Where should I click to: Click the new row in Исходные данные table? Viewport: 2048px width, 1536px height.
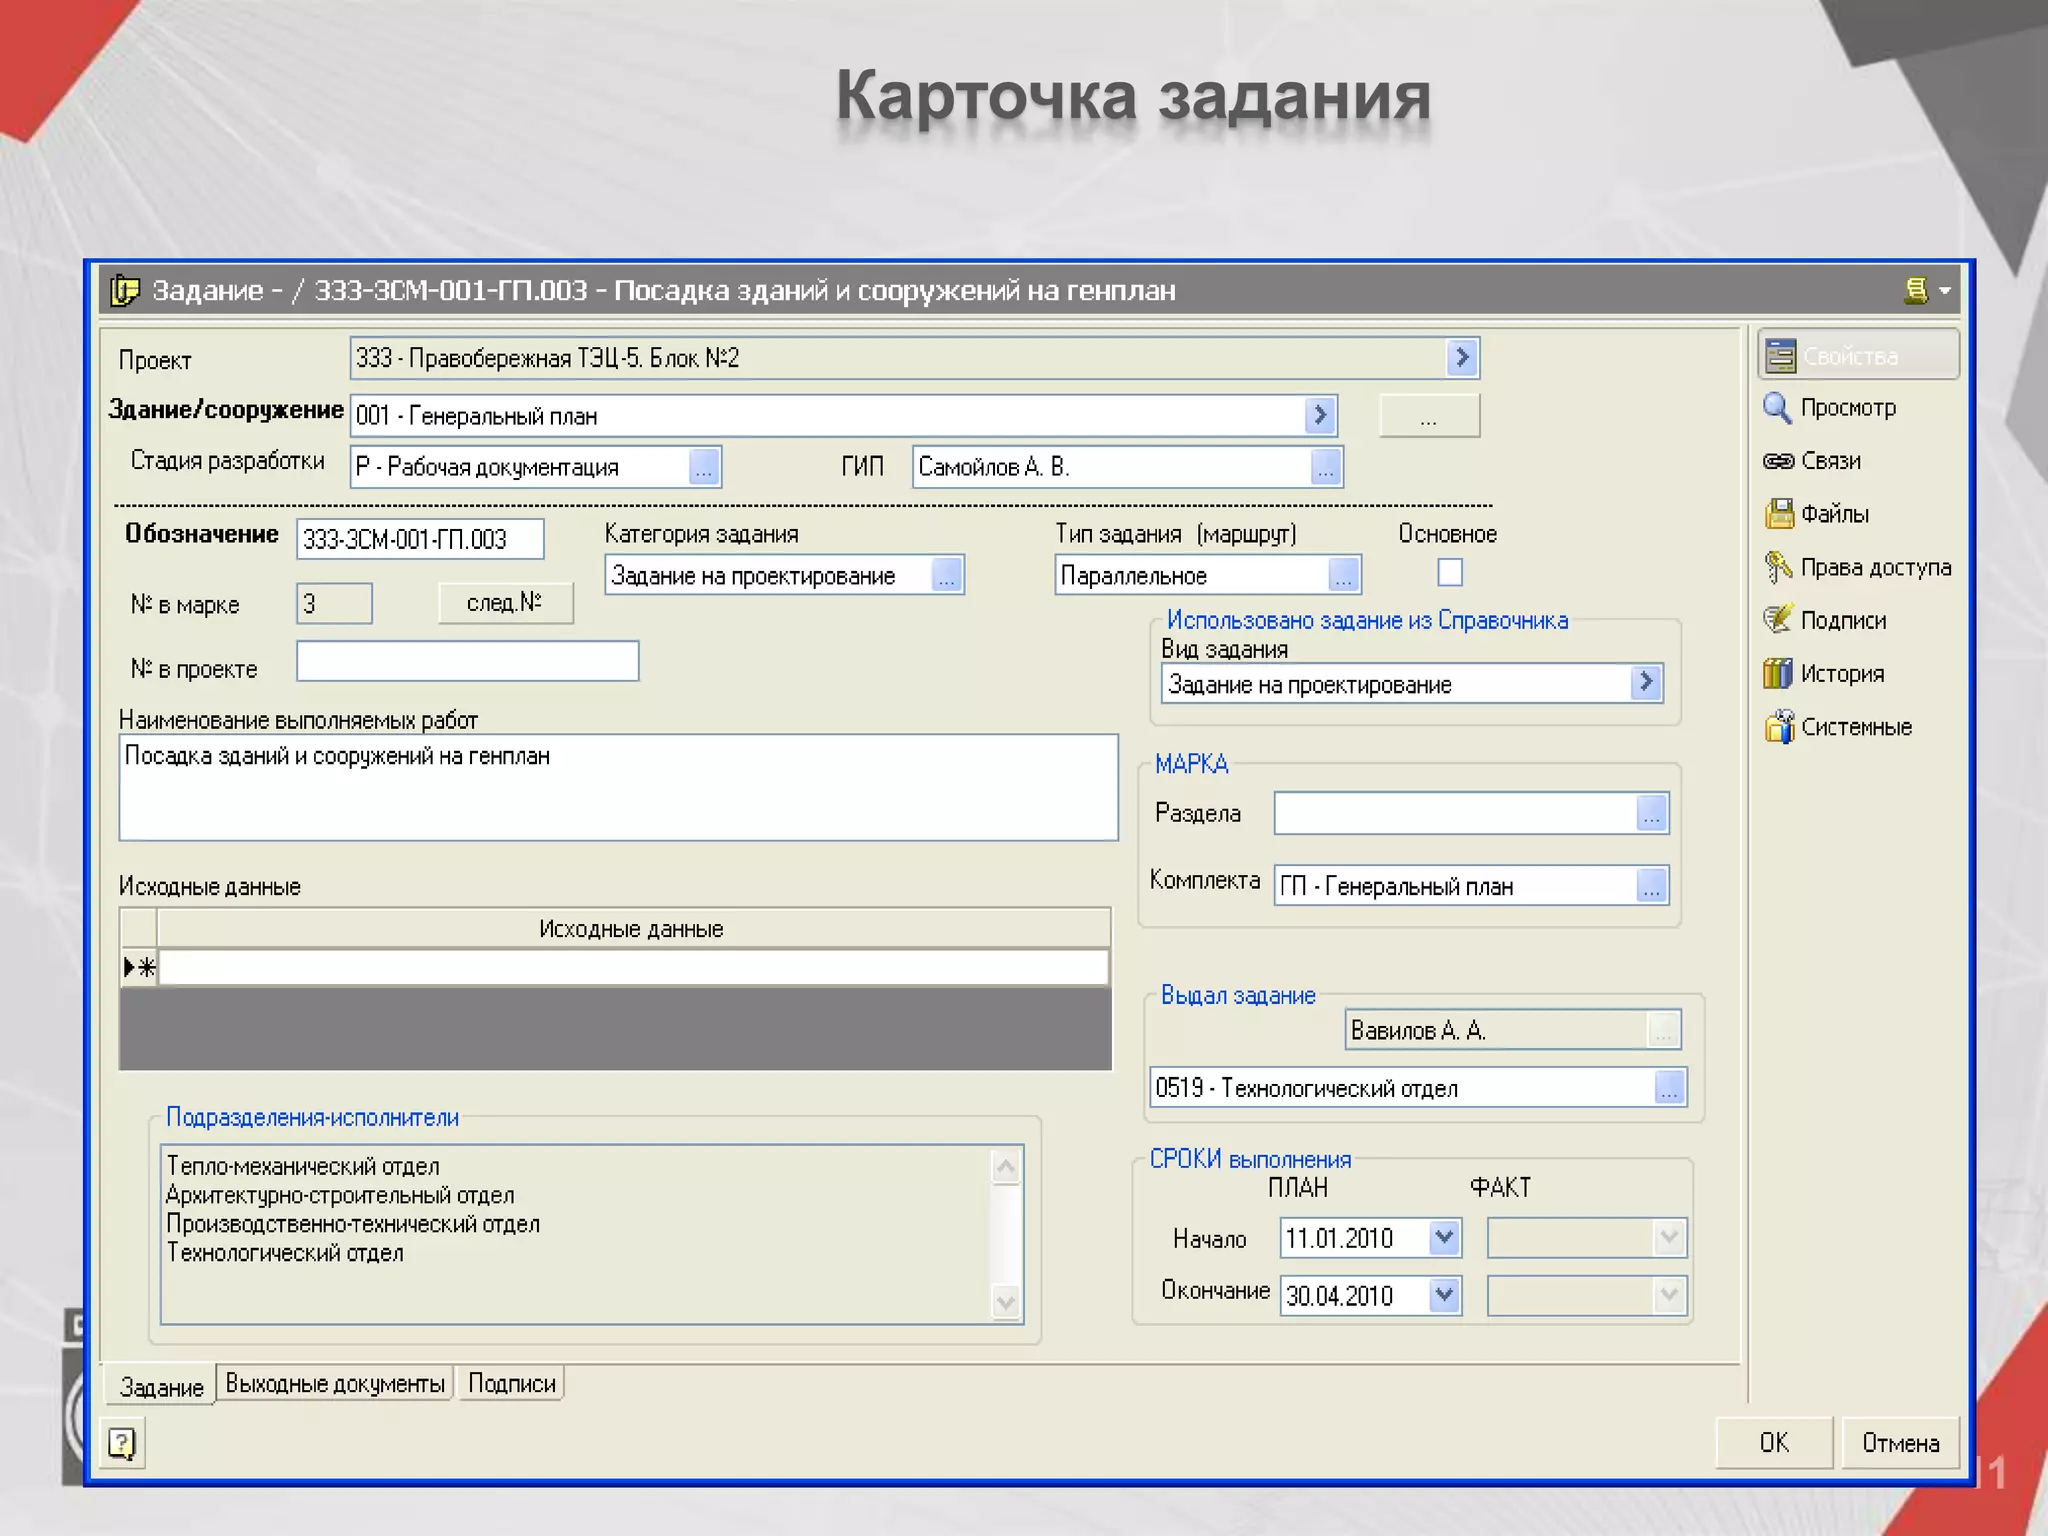pyautogui.click(x=633, y=967)
